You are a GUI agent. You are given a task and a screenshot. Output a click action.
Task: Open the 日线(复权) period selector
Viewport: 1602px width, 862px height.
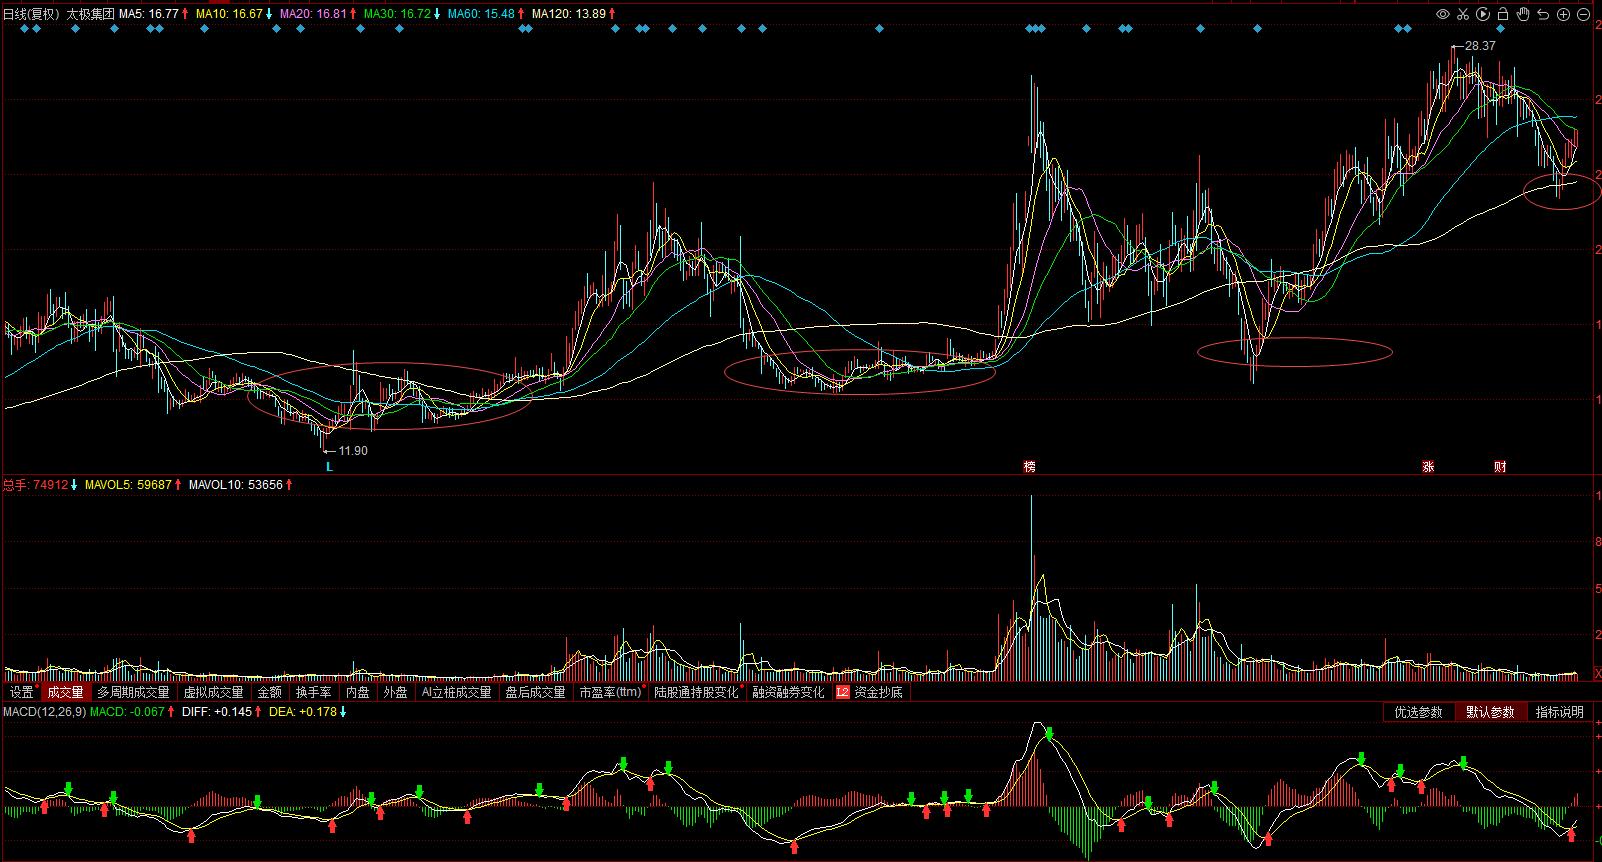tap(31, 14)
